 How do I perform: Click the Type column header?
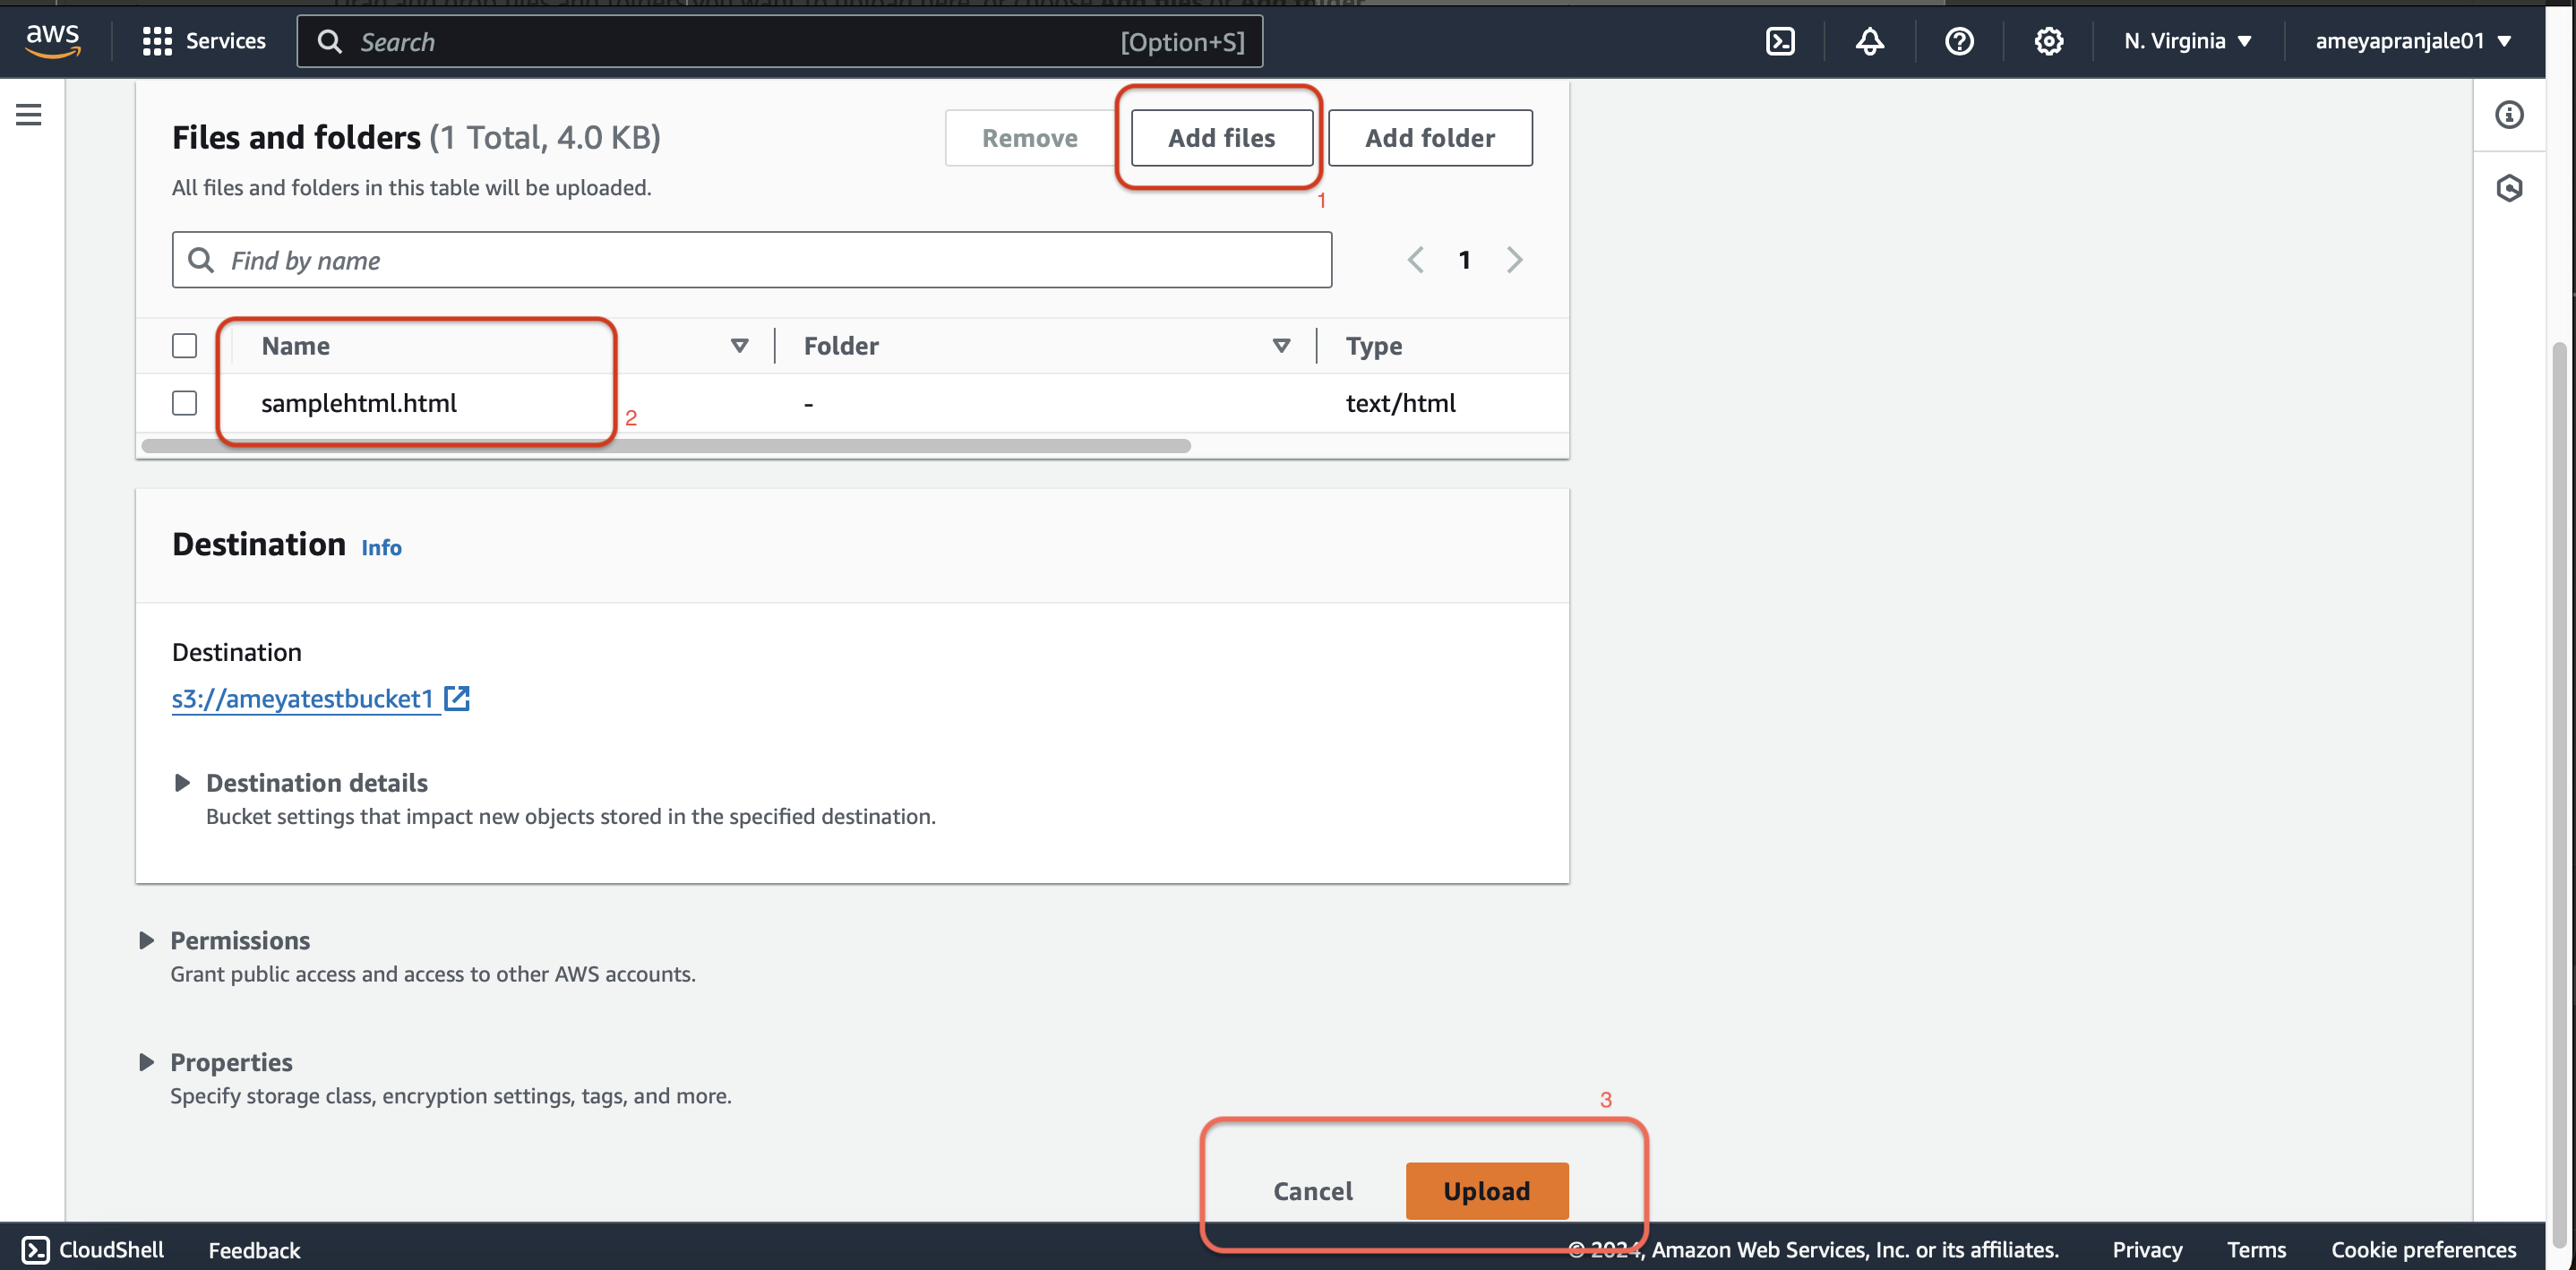pos(1373,346)
